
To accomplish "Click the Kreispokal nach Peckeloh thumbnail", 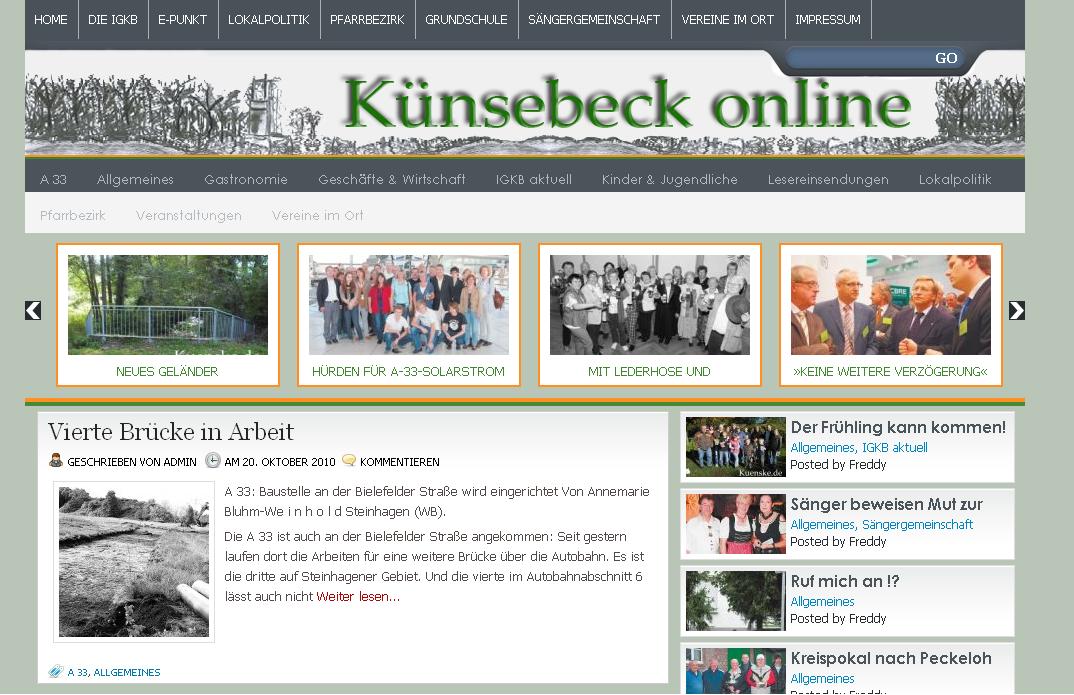I will 736,671.
